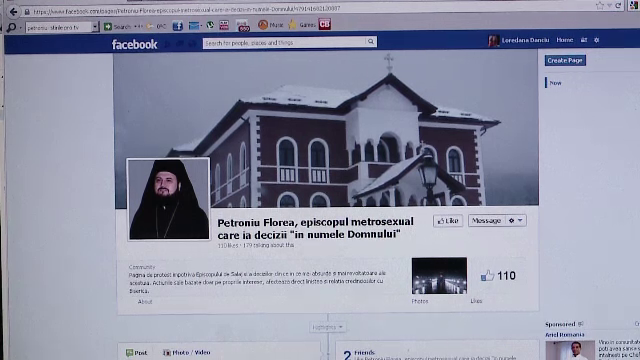This screenshot has width=640, height=360.
Task: Click the Facebook logo
Action: [134, 44]
